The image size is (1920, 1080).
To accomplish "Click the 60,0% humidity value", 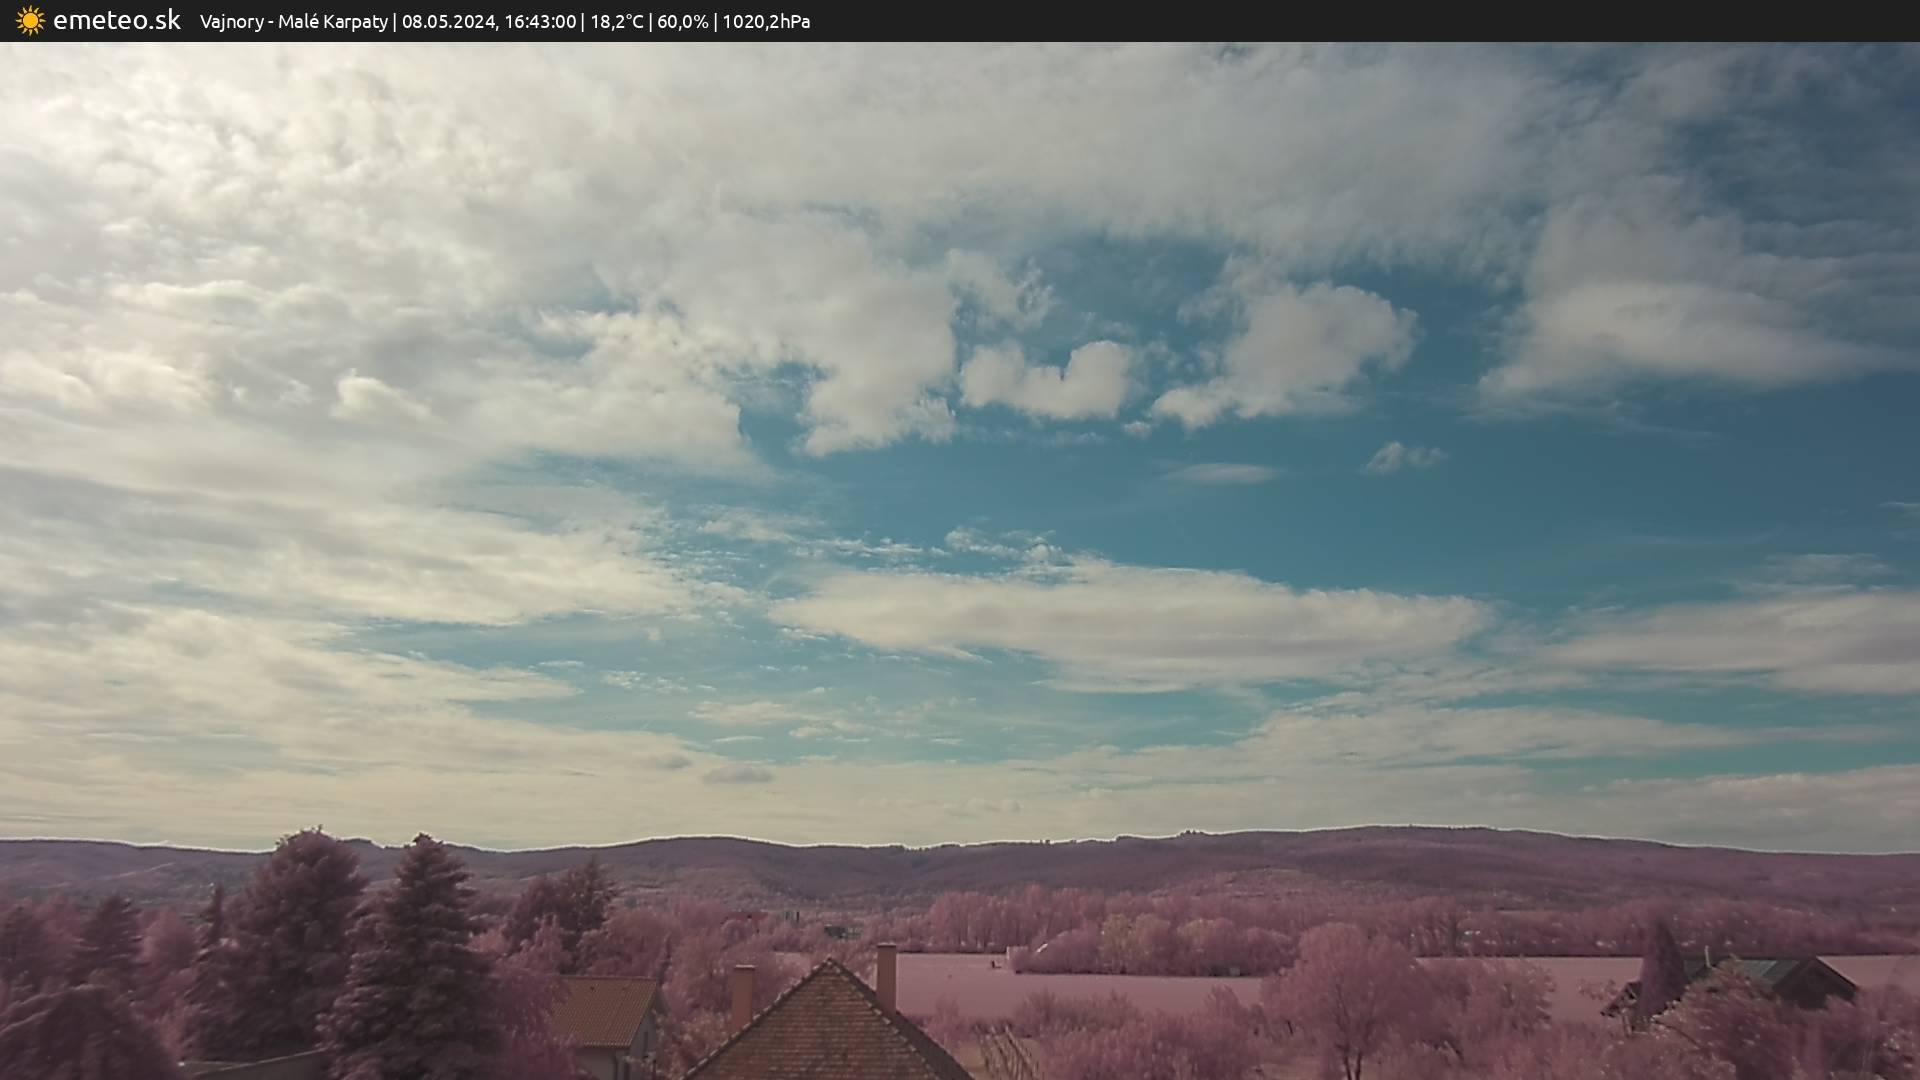I will (682, 21).
